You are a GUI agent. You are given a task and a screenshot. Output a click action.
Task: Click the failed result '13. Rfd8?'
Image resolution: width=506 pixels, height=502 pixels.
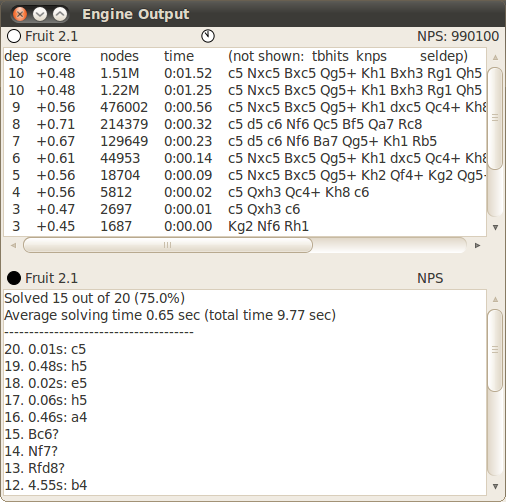[x=34, y=468]
